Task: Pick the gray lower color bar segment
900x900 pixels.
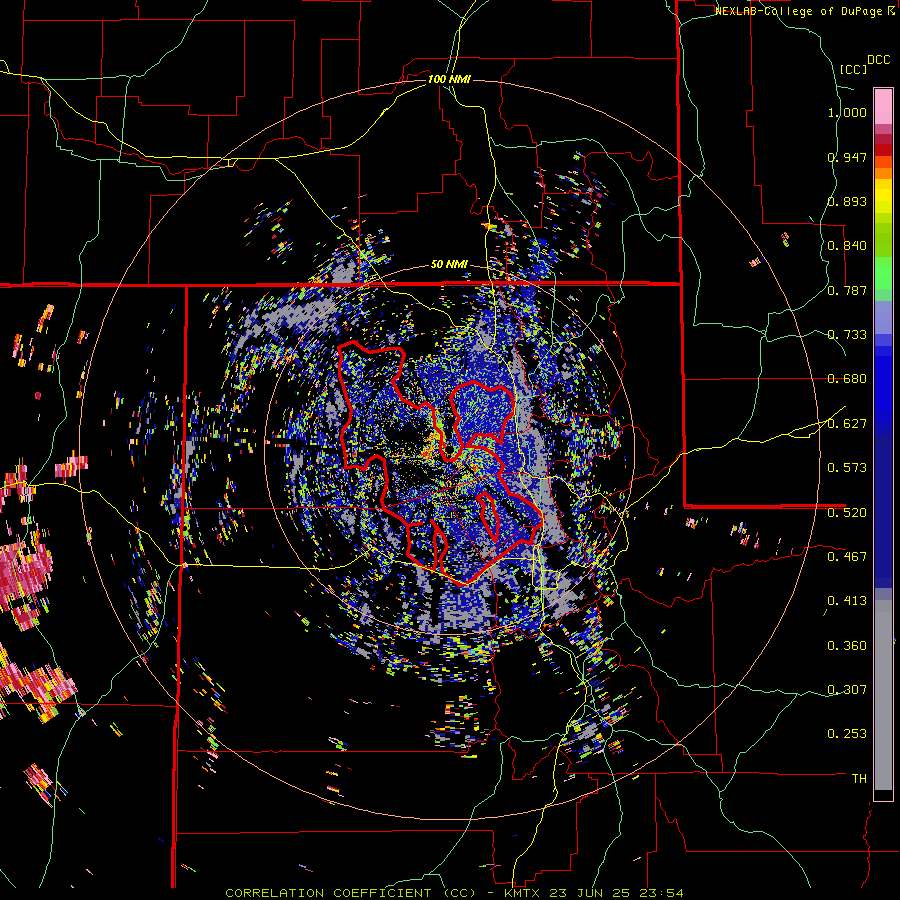Action: pyautogui.click(x=883, y=695)
